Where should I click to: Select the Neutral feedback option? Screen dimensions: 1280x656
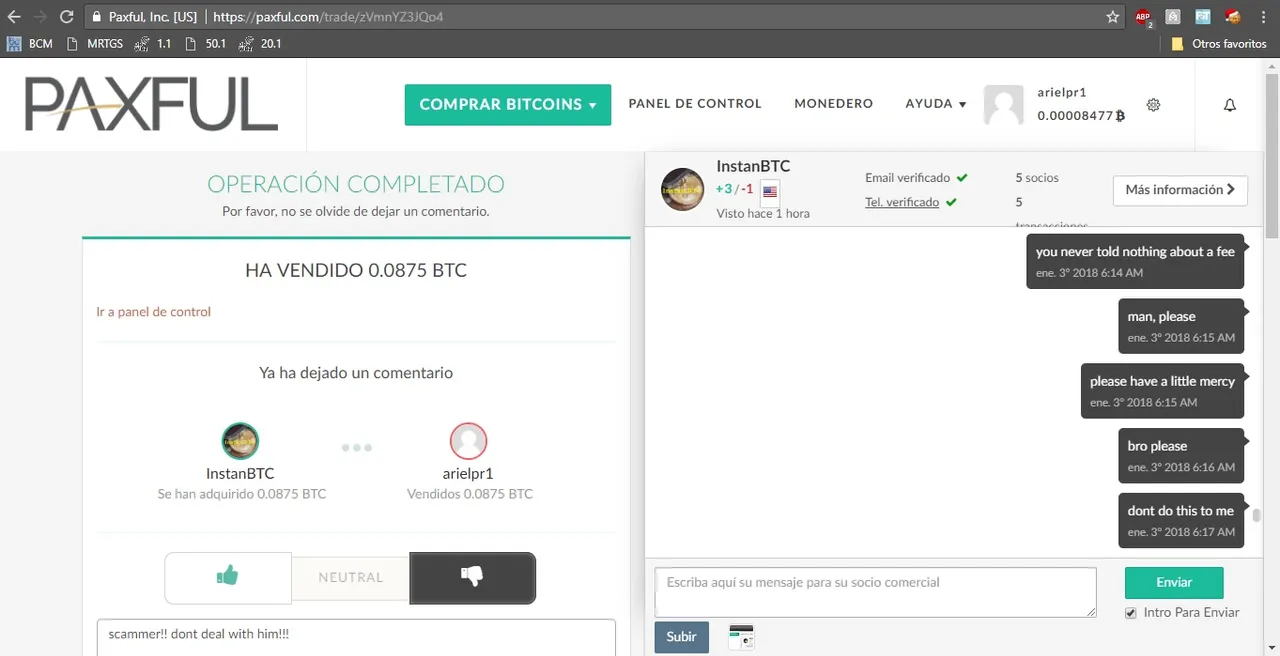[350, 577]
